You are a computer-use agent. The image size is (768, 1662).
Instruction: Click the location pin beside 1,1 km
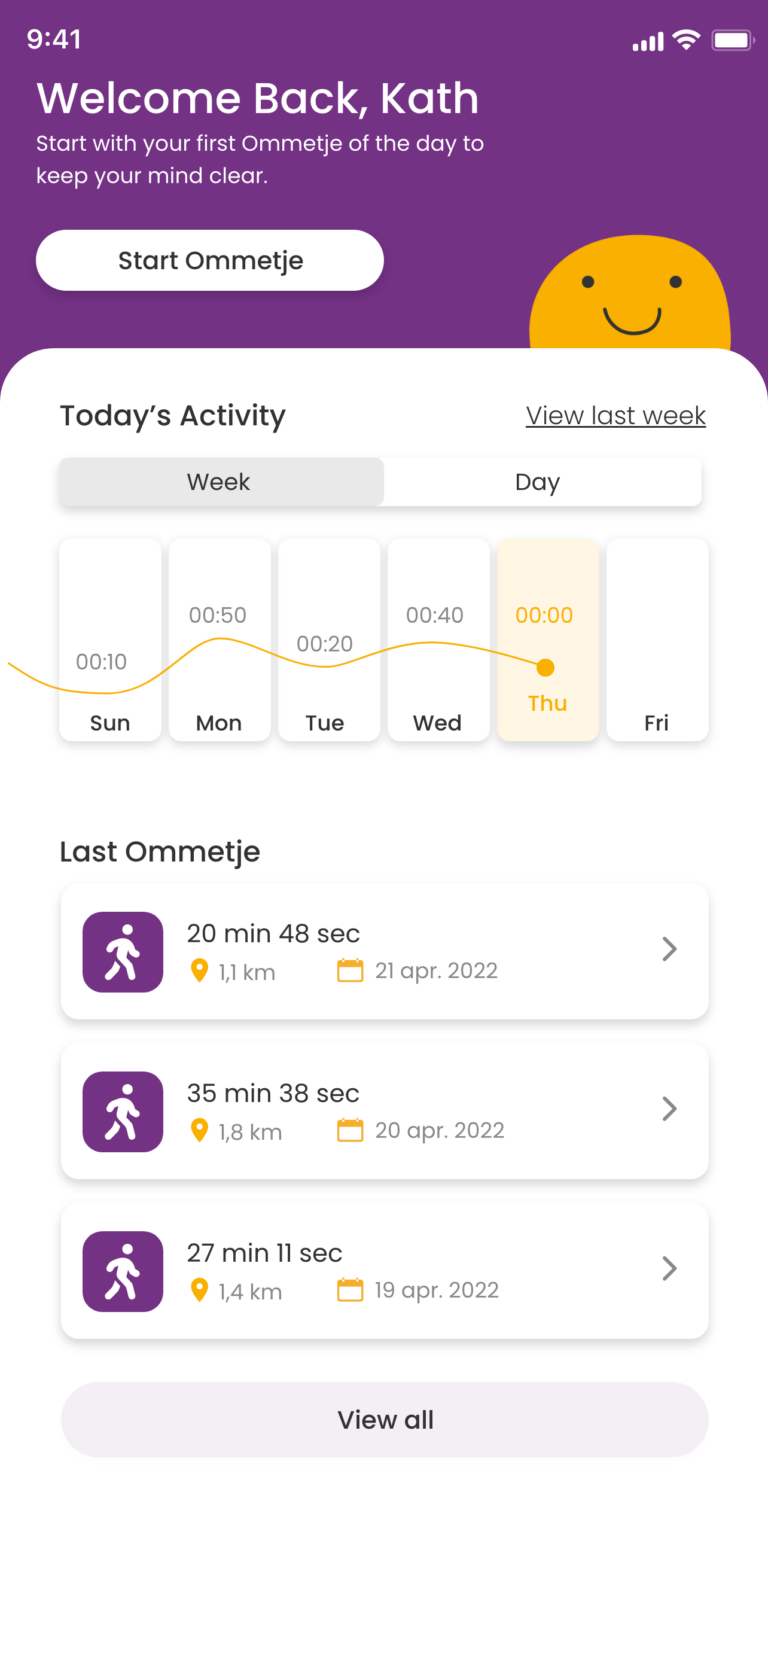[x=199, y=970]
